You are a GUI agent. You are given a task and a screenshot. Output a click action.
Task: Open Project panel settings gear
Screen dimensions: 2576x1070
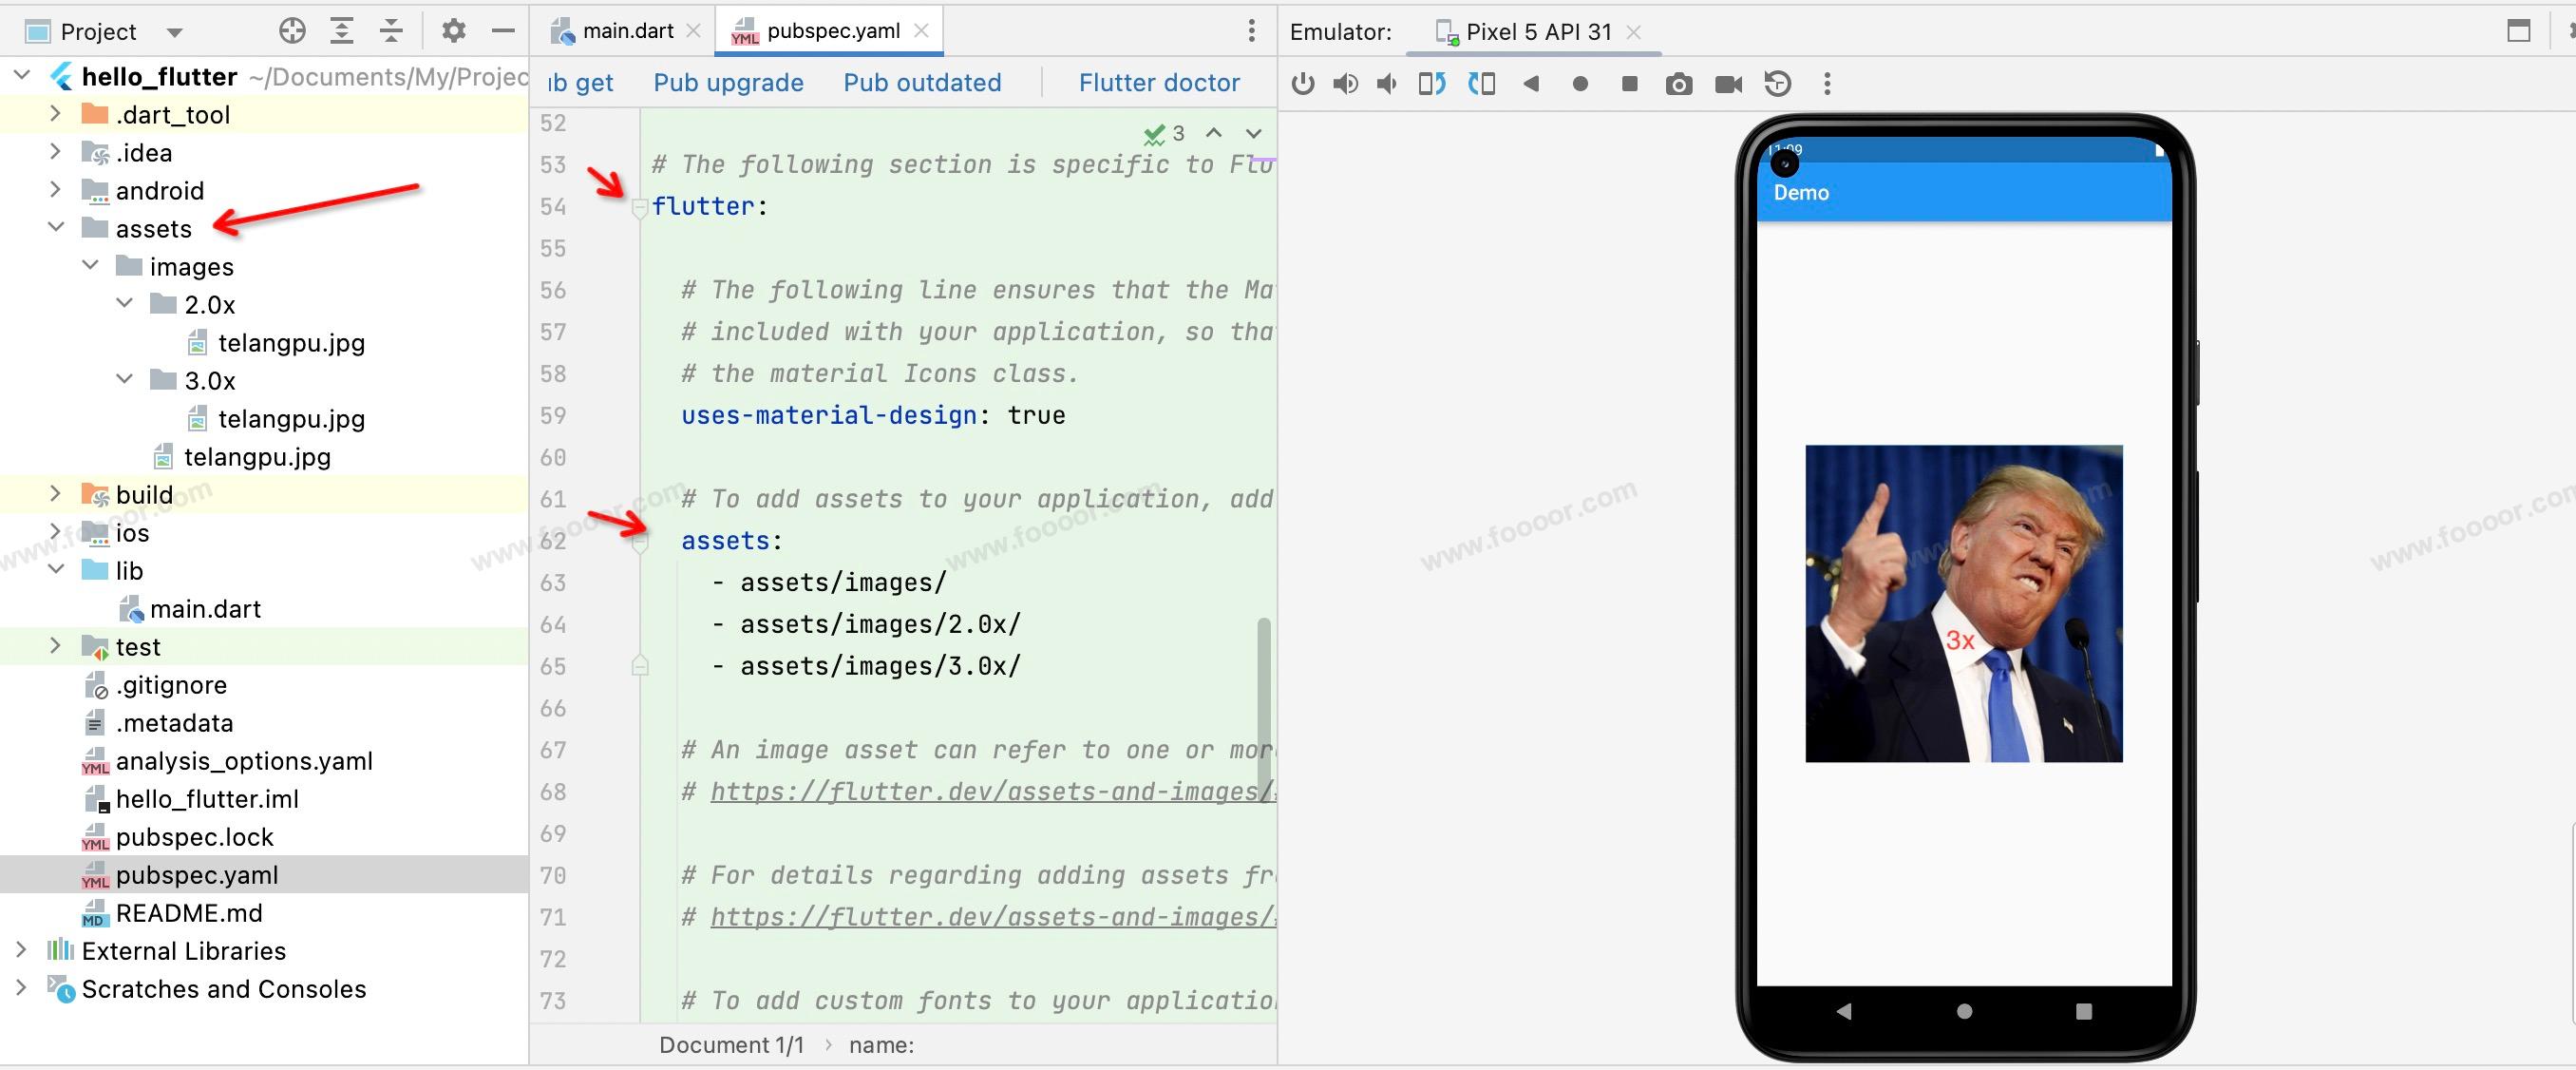pyautogui.click(x=453, y=31)
